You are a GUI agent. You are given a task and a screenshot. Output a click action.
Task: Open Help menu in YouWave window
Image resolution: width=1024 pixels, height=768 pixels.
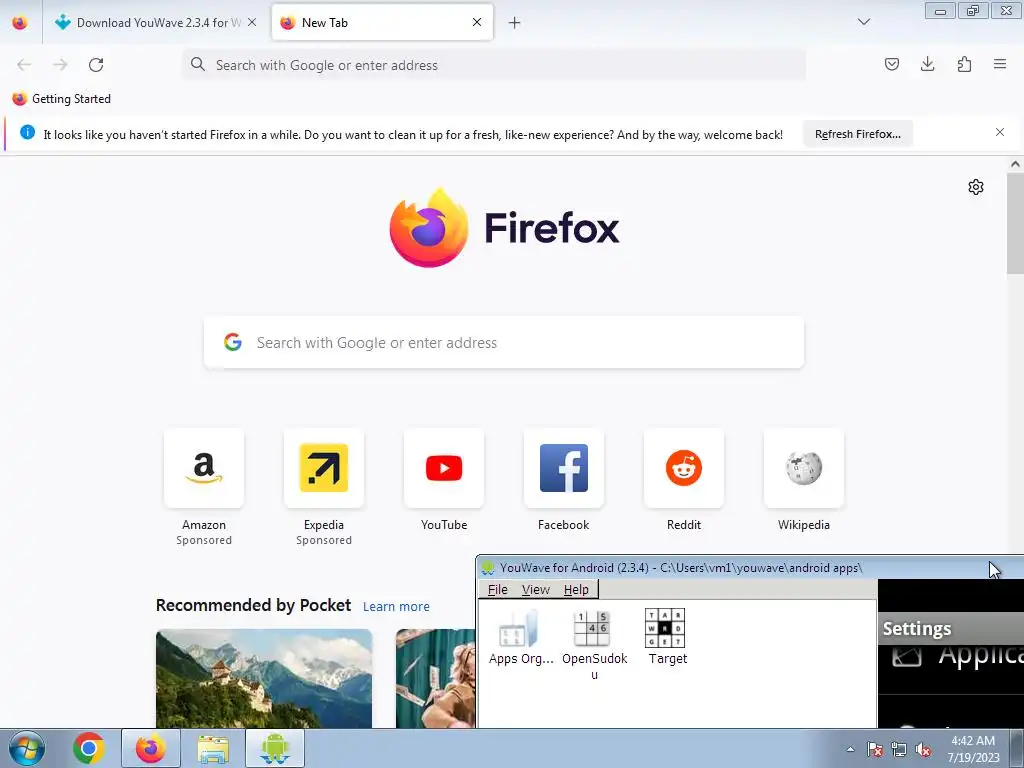tap(576, 590)
